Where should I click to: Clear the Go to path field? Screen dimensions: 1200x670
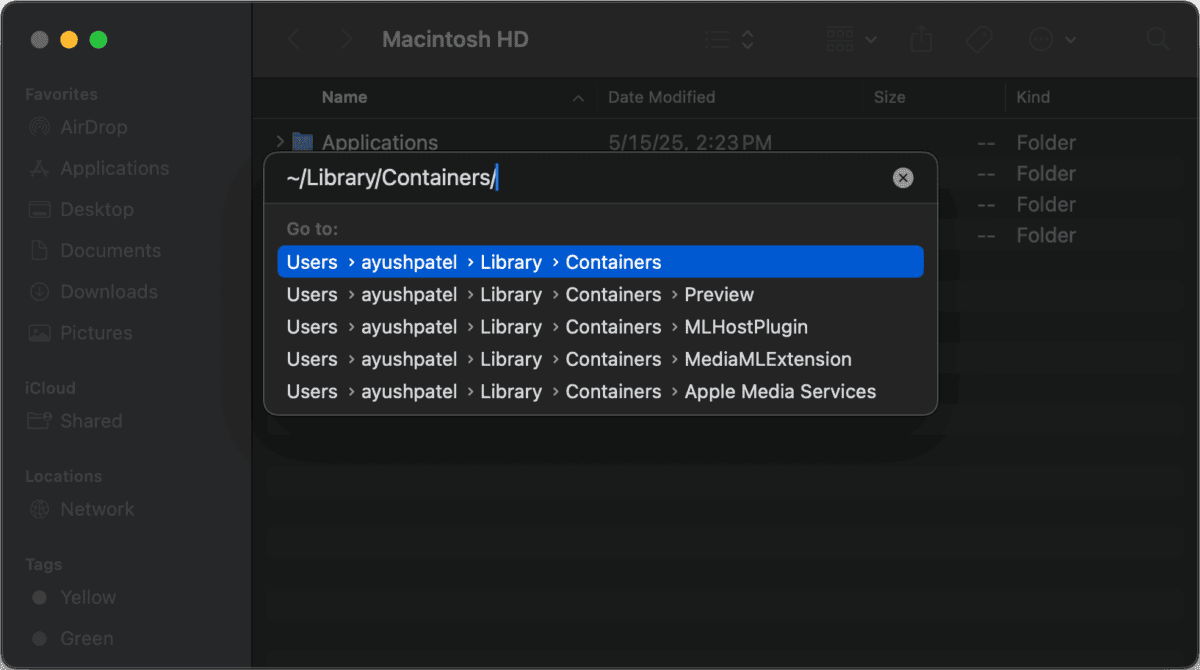point(903,178)
